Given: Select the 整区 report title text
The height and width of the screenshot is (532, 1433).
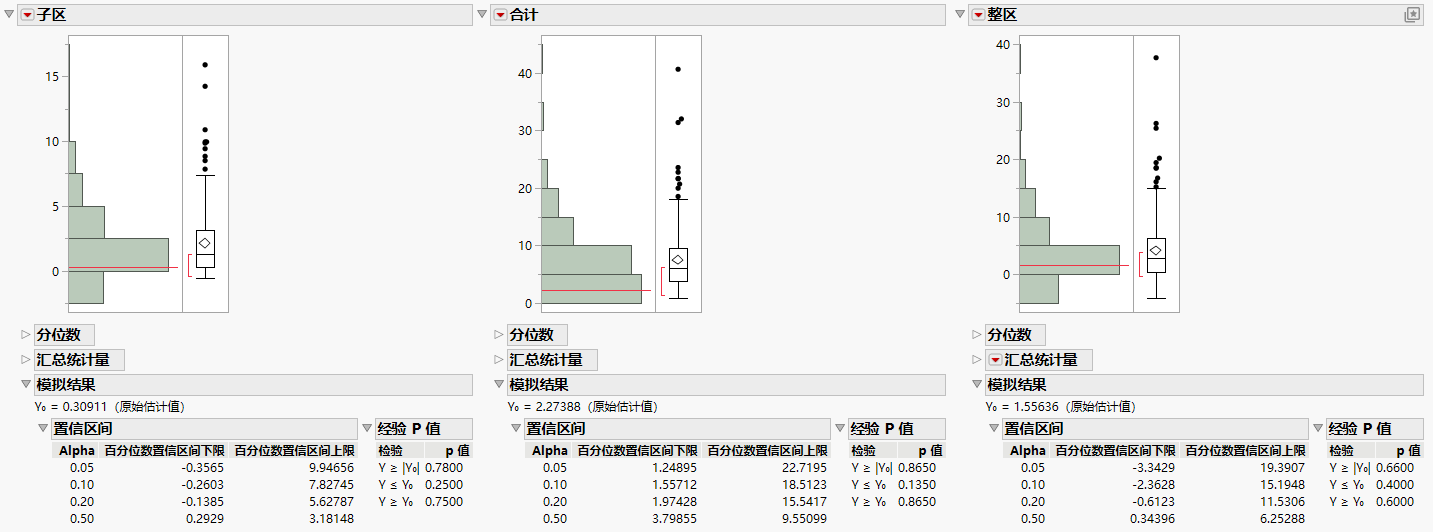Looking at the screenshot, I should pos(1003,15).
